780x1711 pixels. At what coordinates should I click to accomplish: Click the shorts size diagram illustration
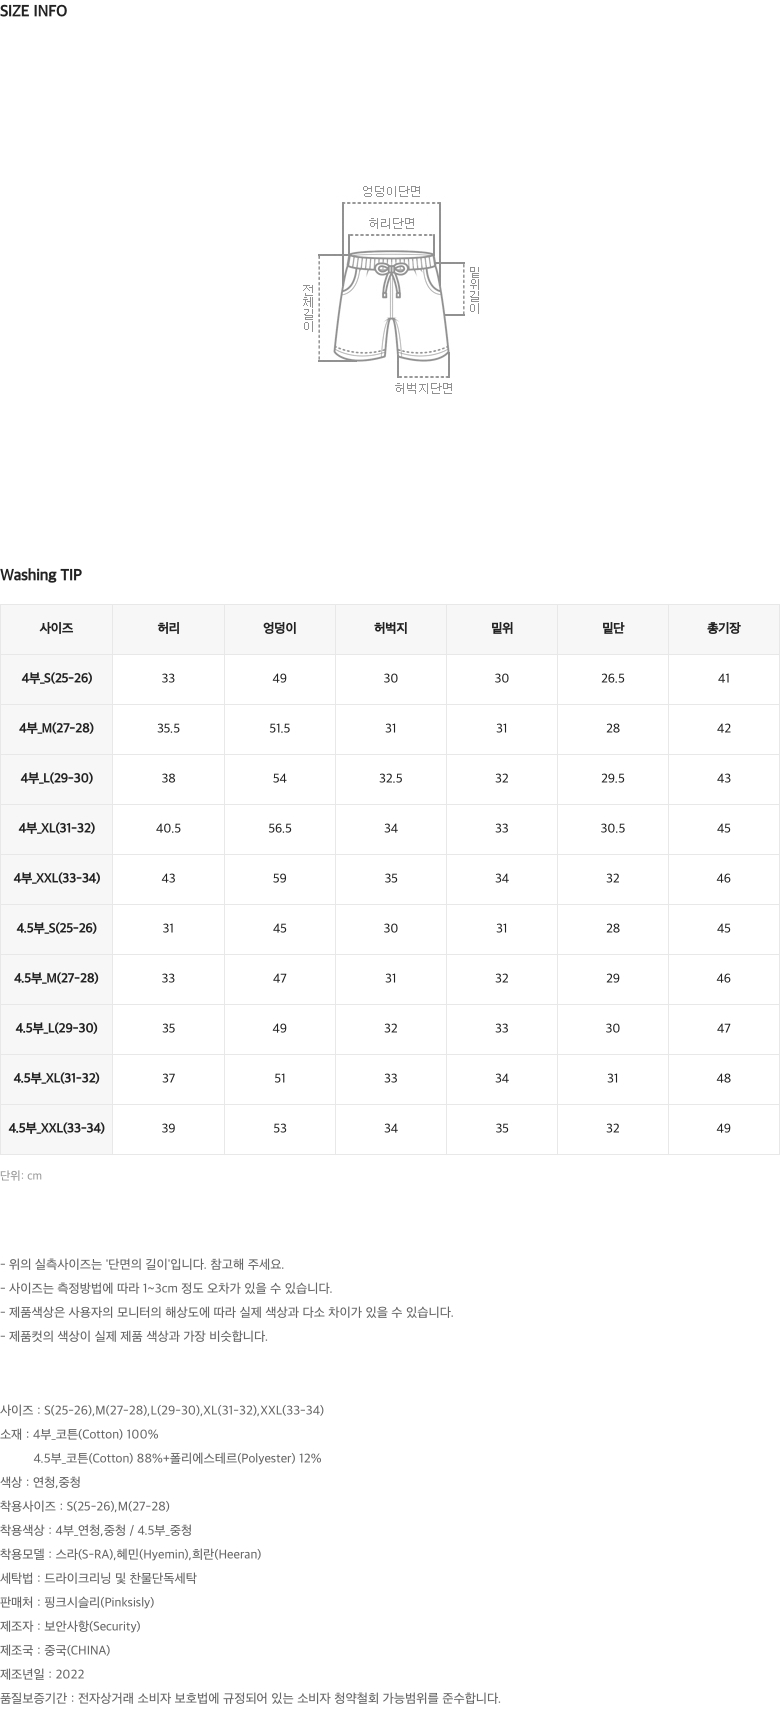tap(391, 289)
